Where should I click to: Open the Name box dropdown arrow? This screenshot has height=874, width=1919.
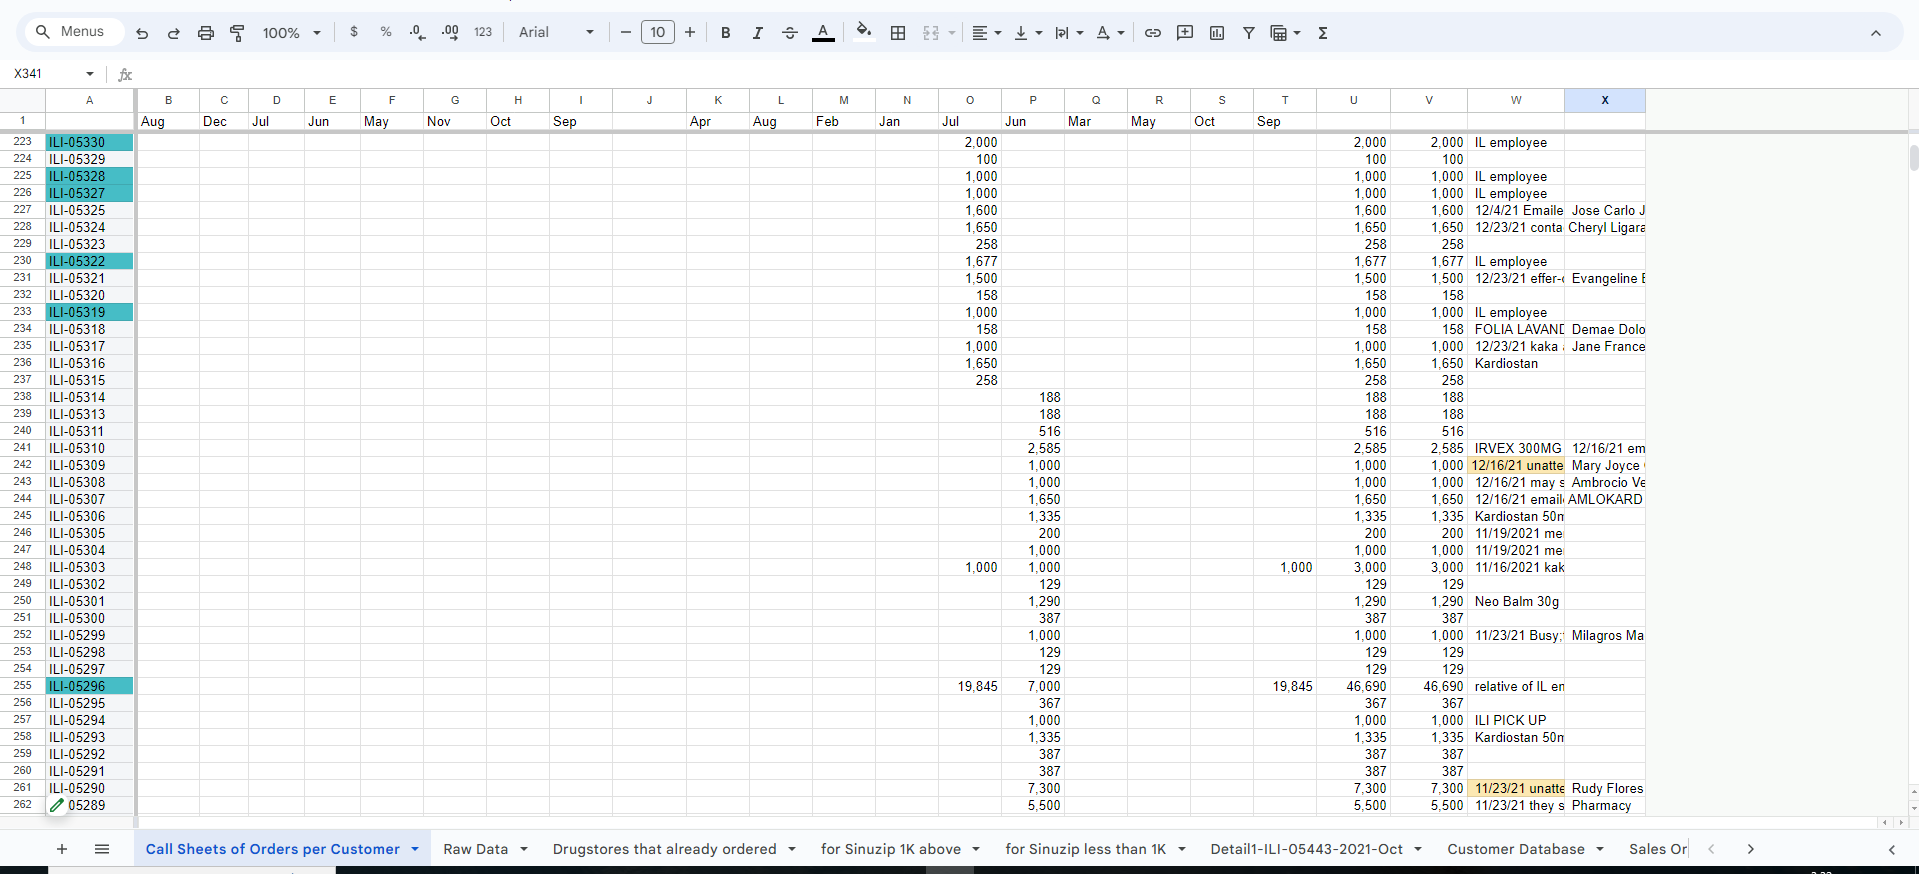(90, 74)
